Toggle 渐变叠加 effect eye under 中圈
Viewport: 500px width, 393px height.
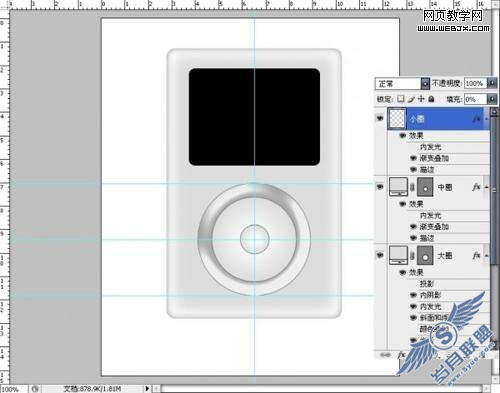coord(413,227)
